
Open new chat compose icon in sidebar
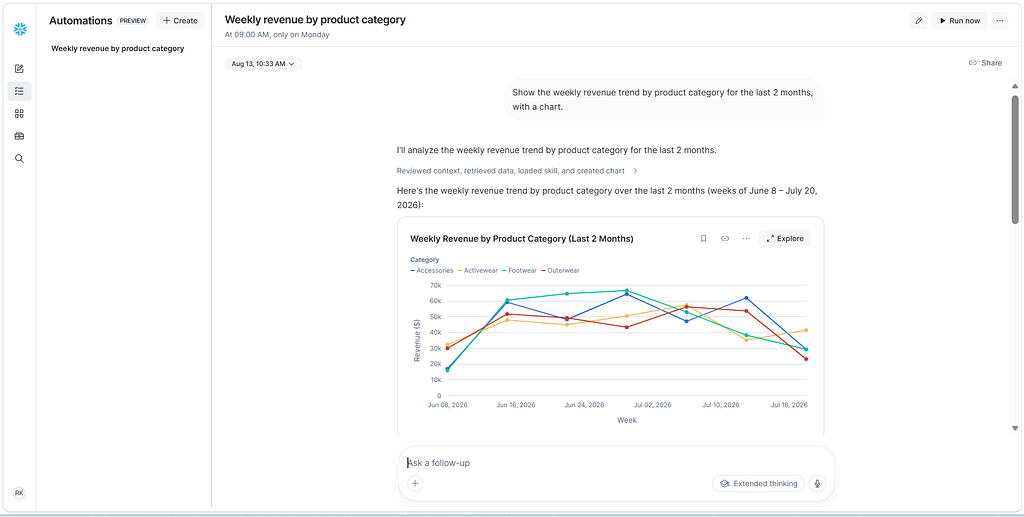point(20,69)
